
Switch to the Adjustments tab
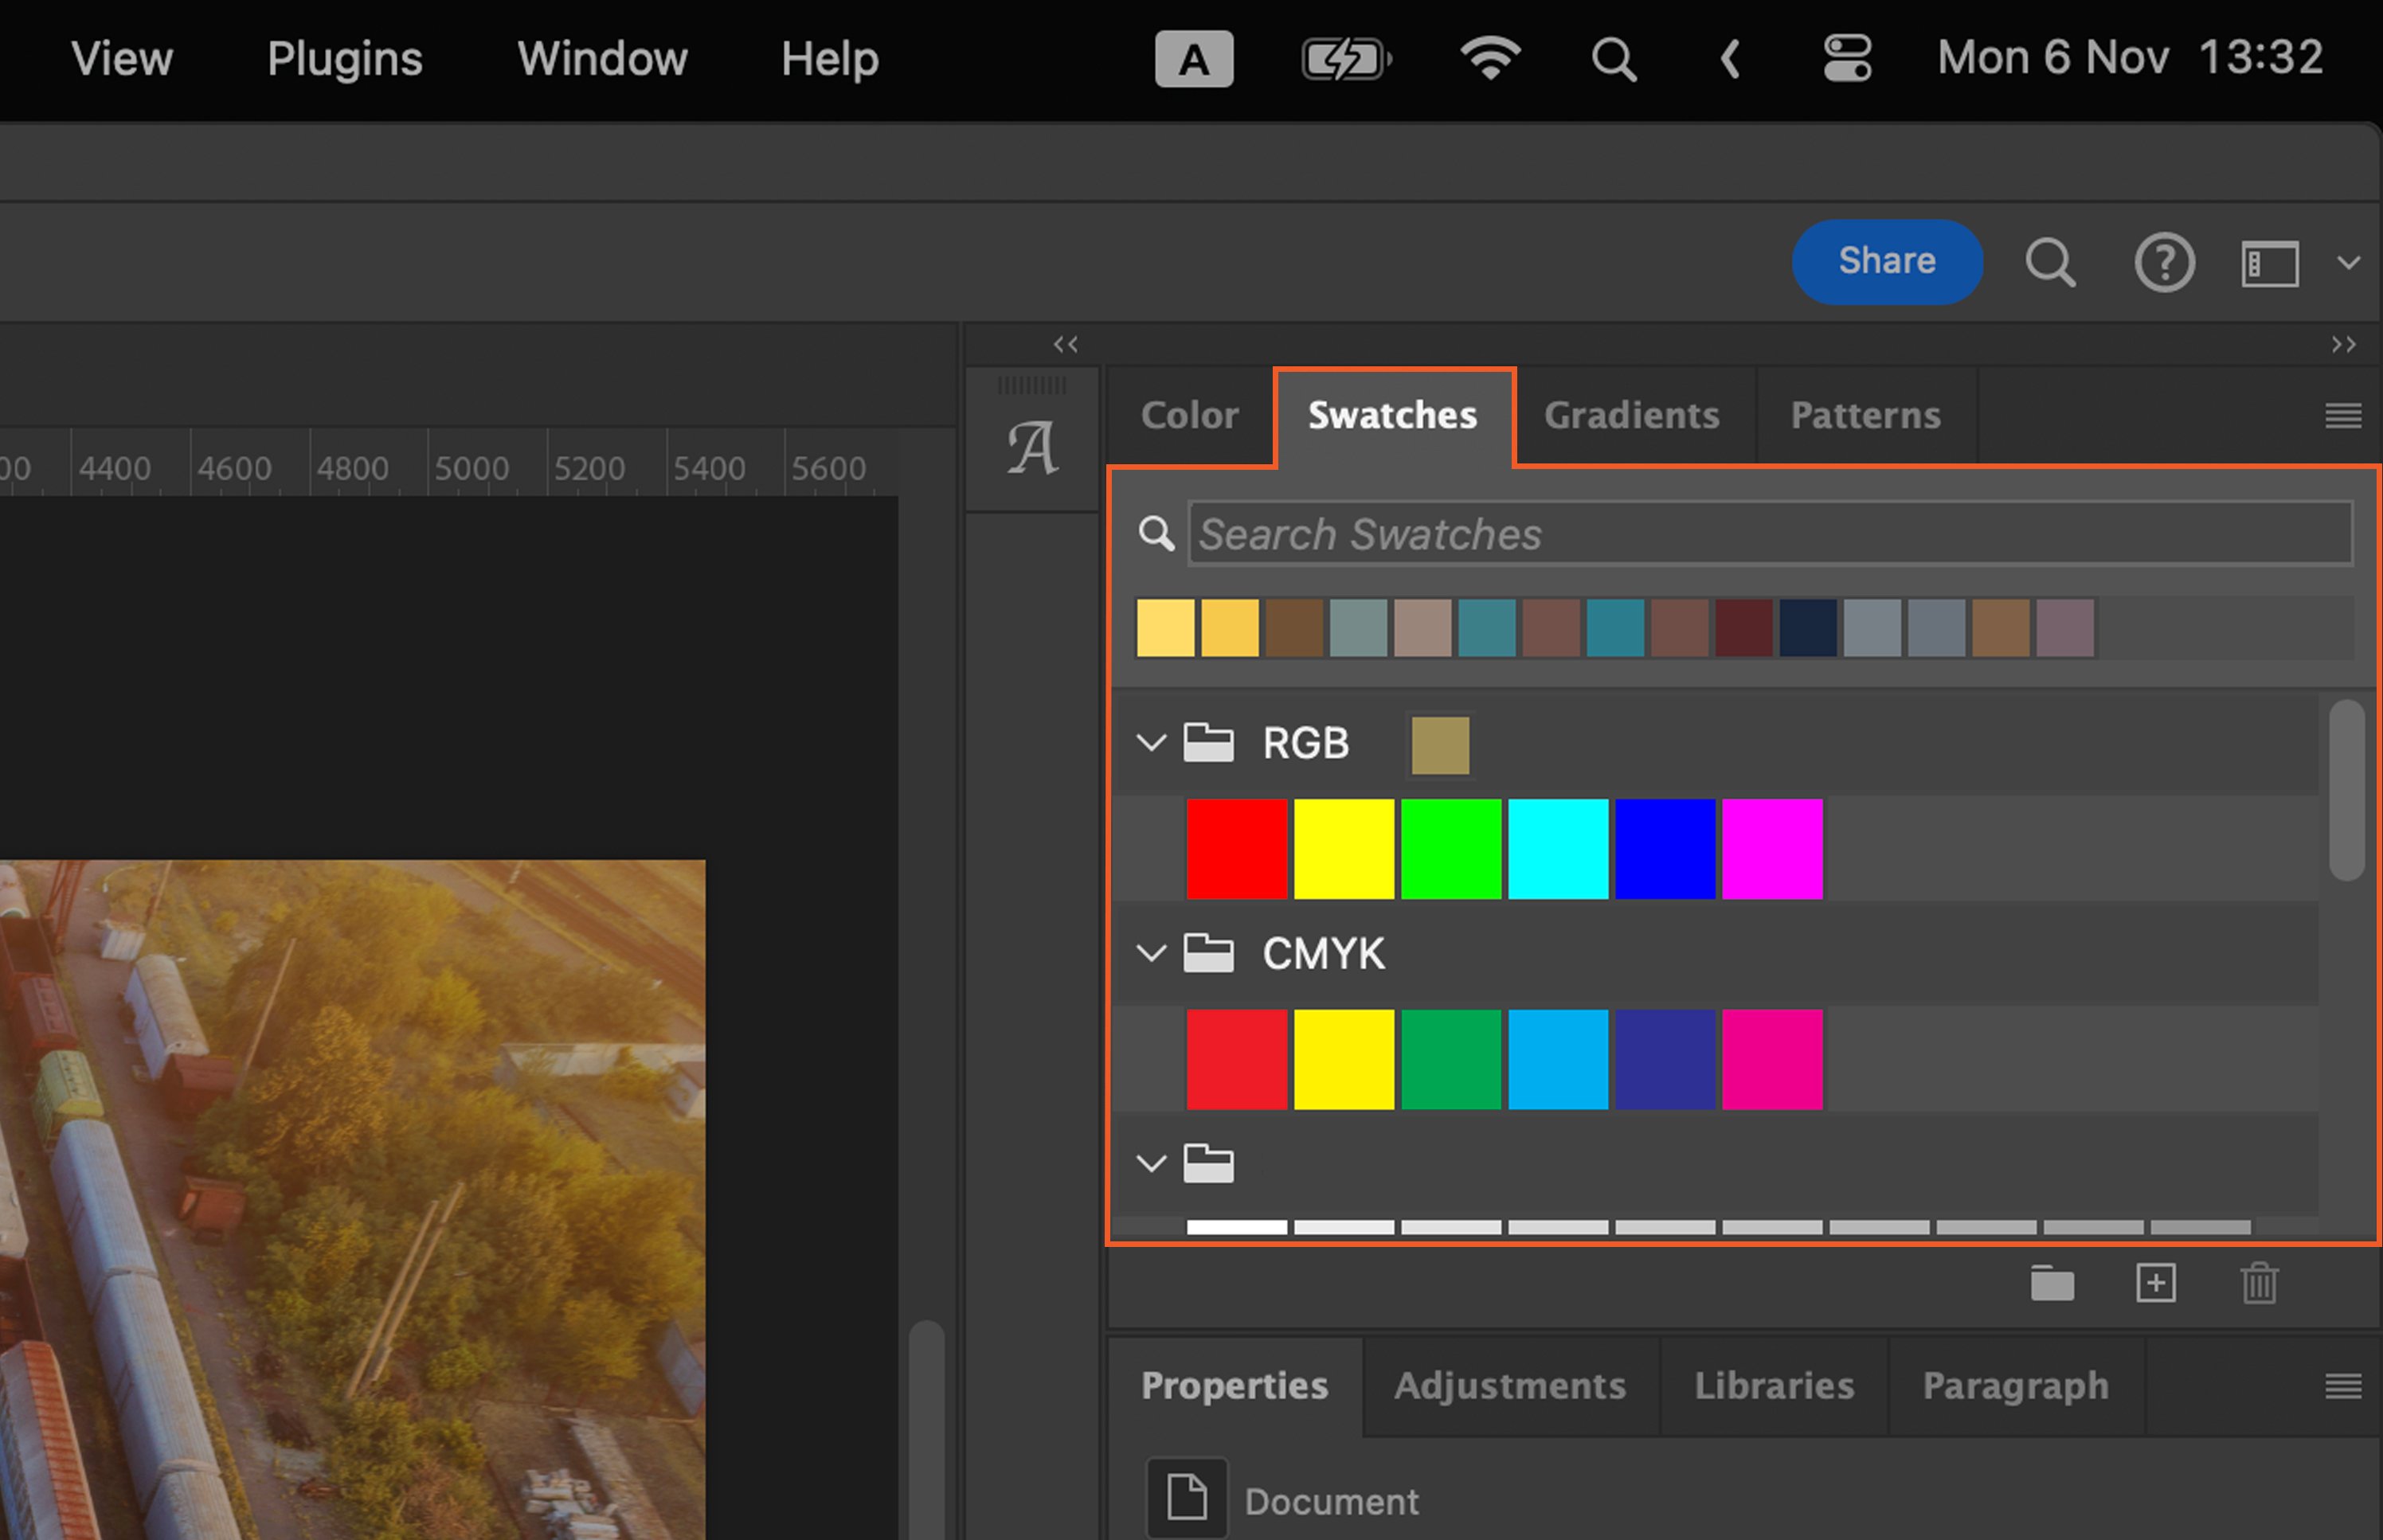tap(1509, 1386)
